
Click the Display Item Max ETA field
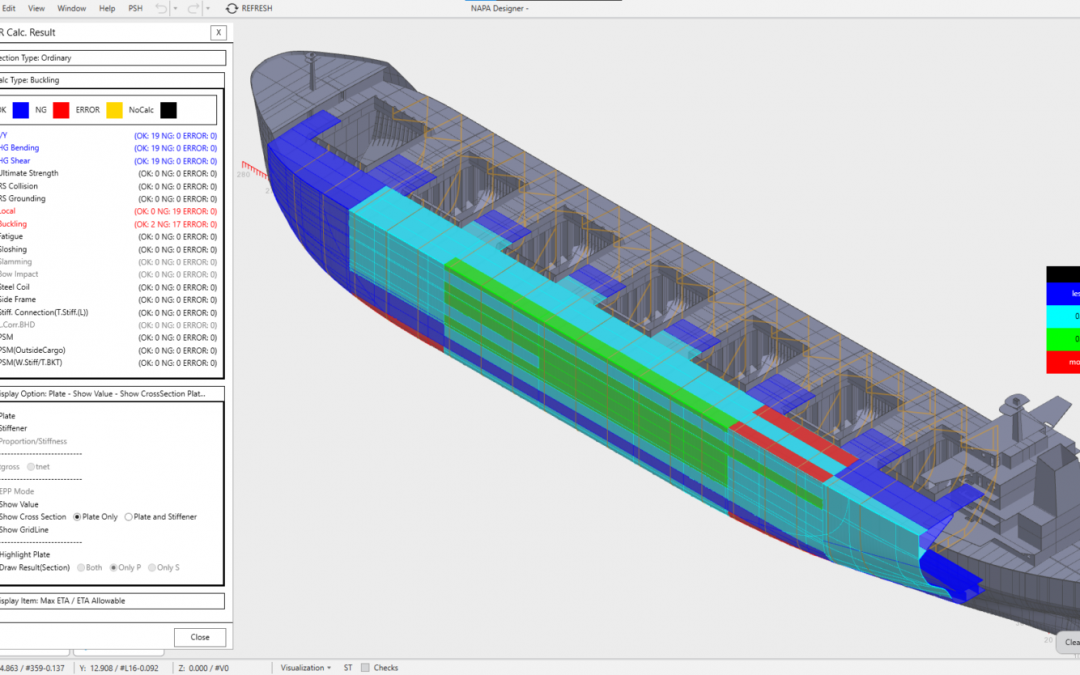[x=112, y=601]
